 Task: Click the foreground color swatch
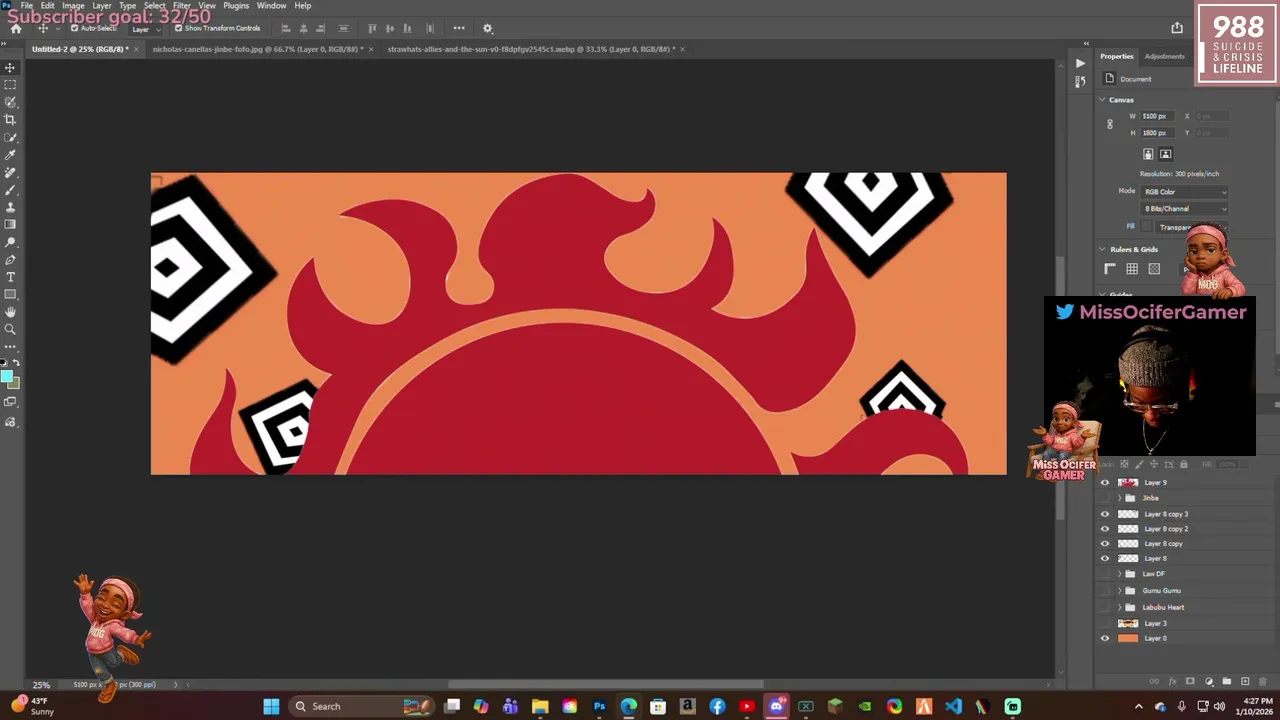click(7, 377)
